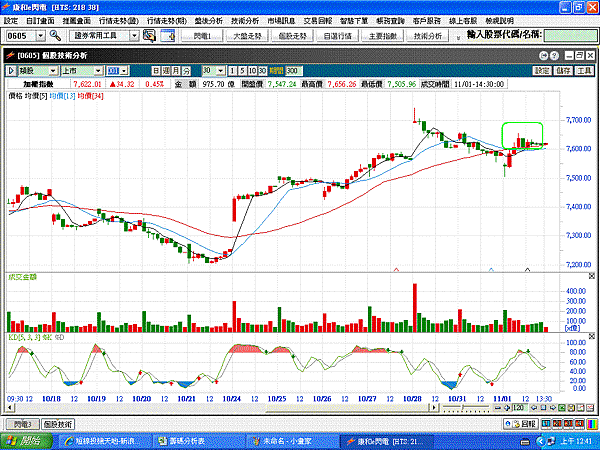Close the volume sub-panel with its X
600x450 pixels.
pos(592,276)
